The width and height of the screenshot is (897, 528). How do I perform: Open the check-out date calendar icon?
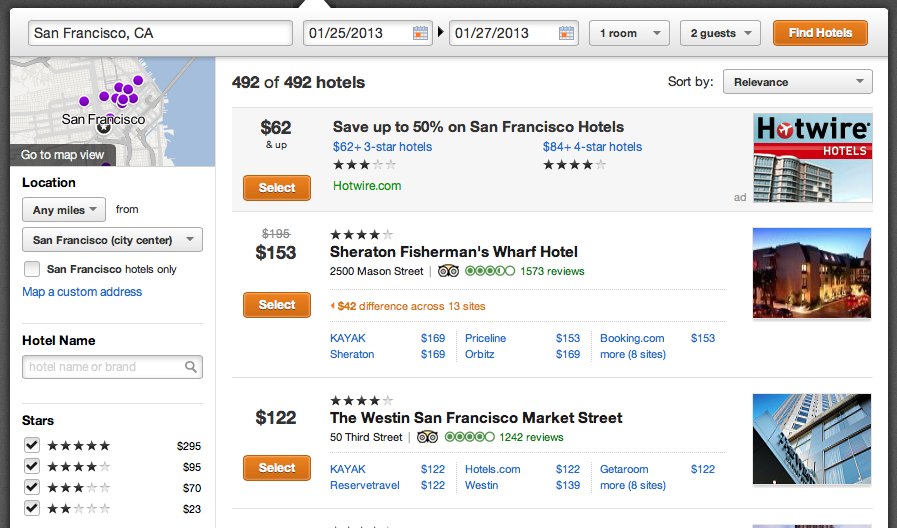566,33
